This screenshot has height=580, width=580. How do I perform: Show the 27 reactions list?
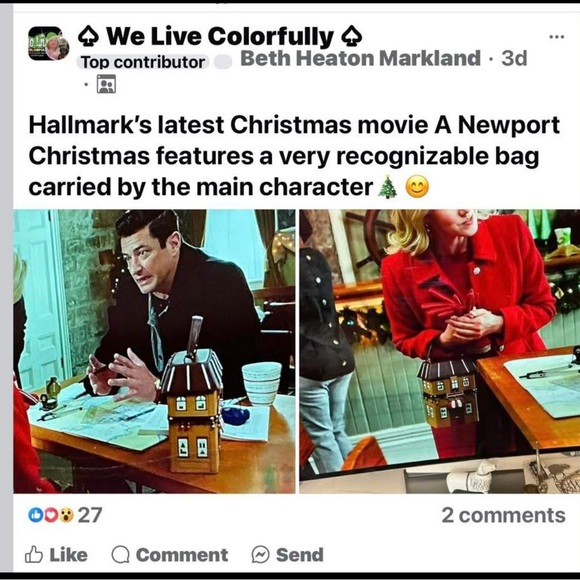90,515
